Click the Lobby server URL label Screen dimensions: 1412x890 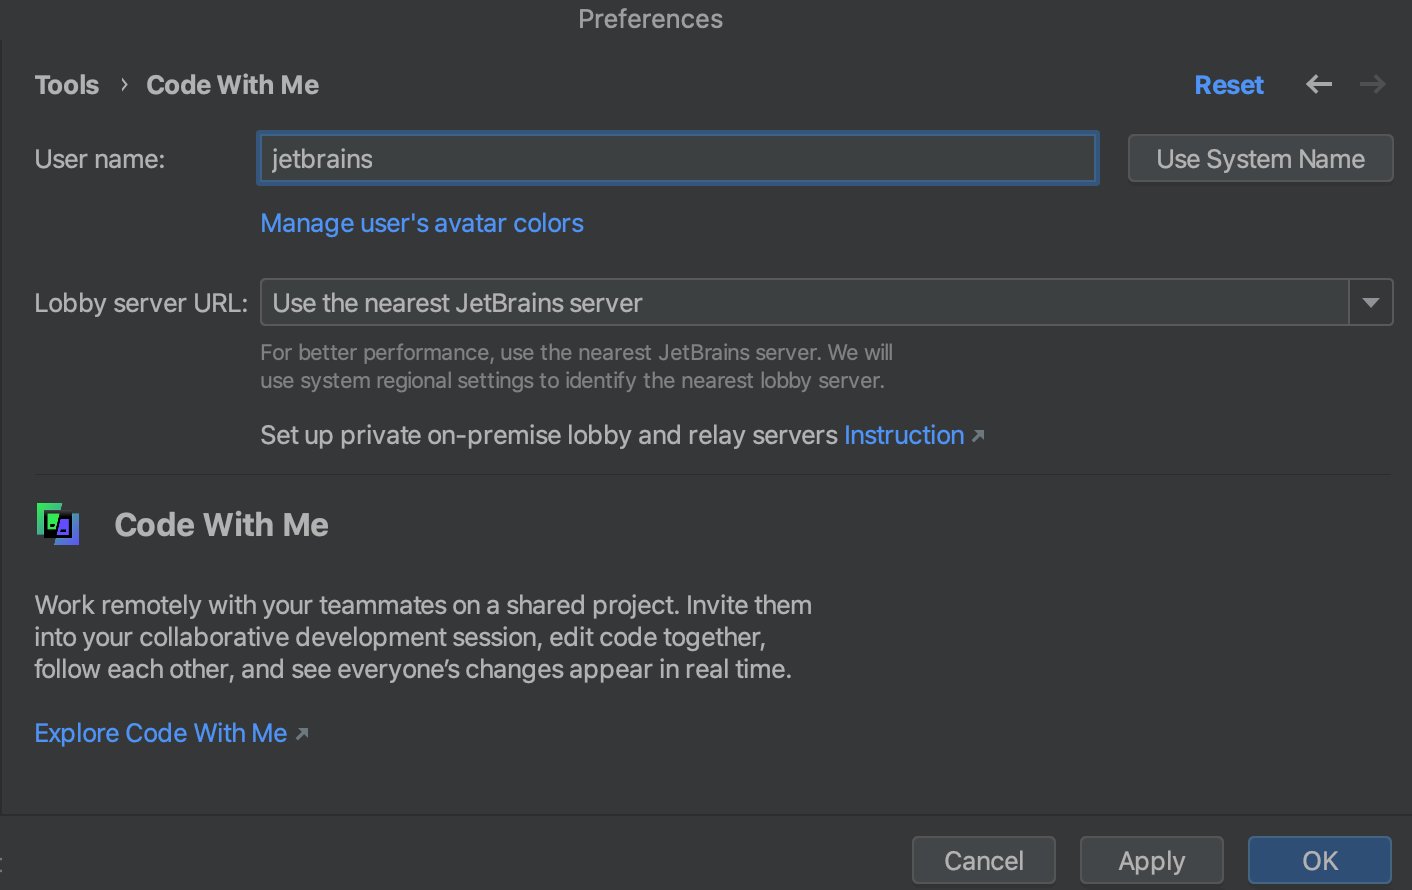[141, 303]
